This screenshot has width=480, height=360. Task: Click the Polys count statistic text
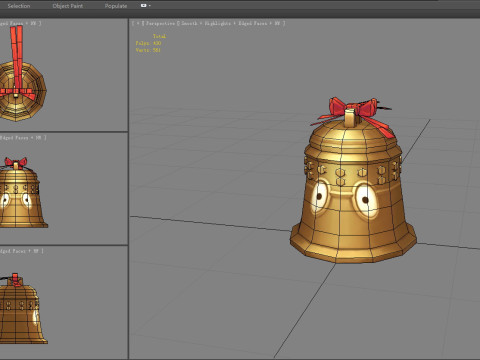[x=148, y=43]
